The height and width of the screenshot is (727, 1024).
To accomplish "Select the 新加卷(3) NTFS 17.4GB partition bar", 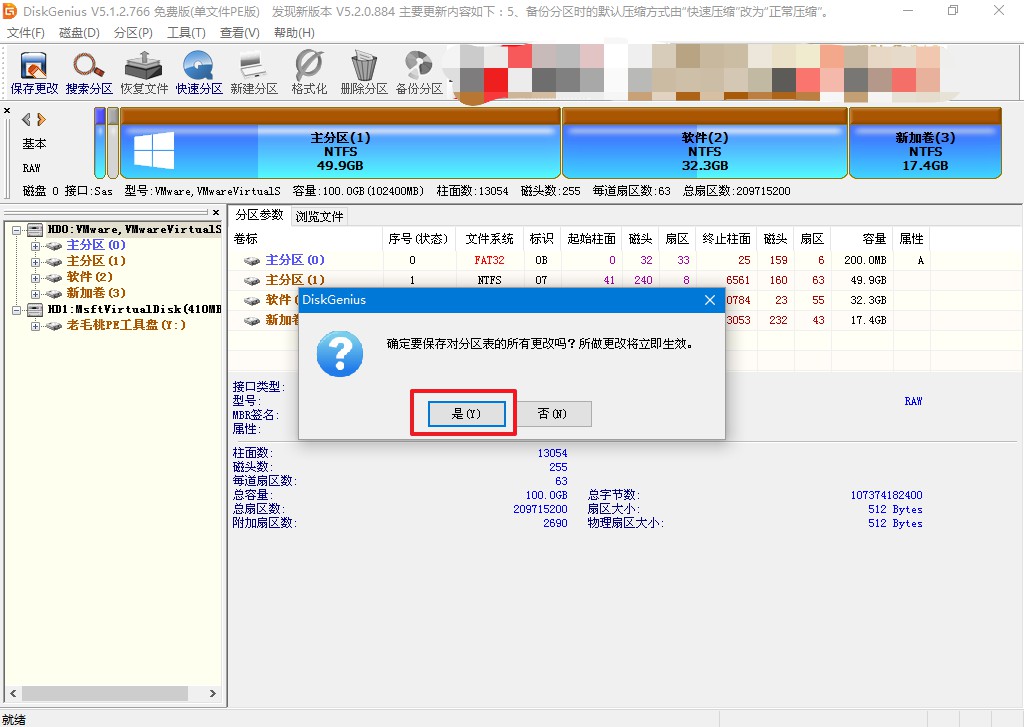I will pos(925,143).
